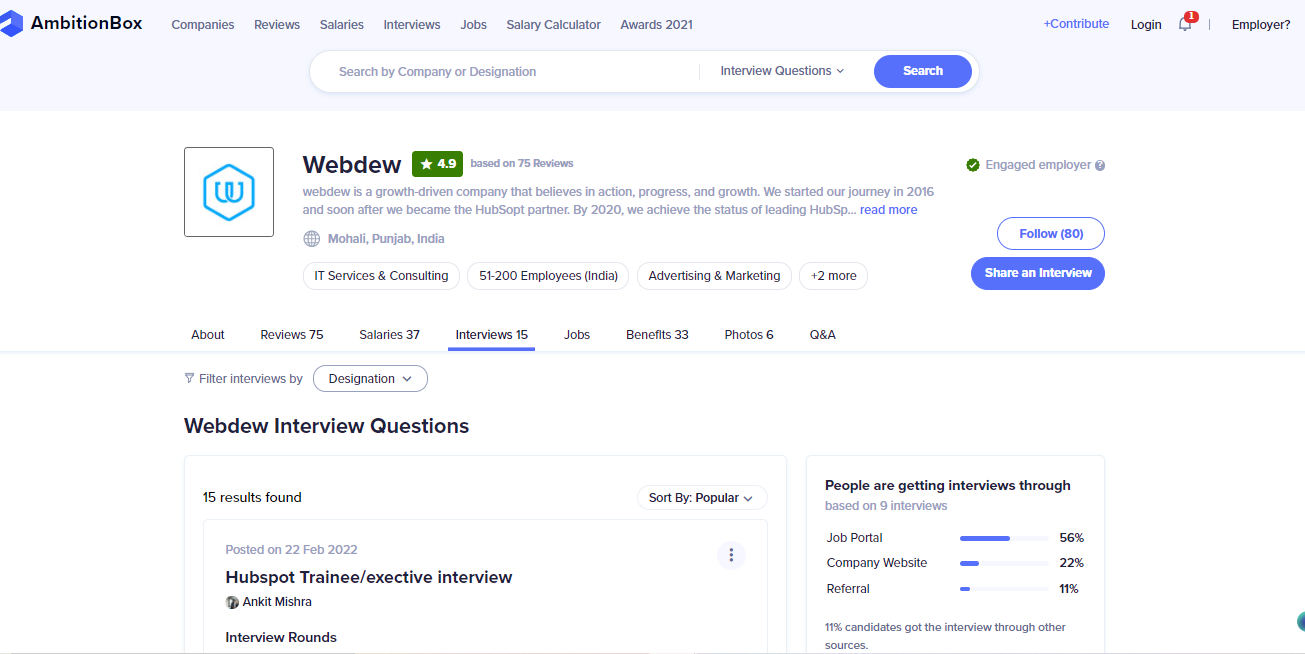The image size is (1305, 654).
Task: Click the green verified checkmark for Engaged employer
Action: click(973, 164)
